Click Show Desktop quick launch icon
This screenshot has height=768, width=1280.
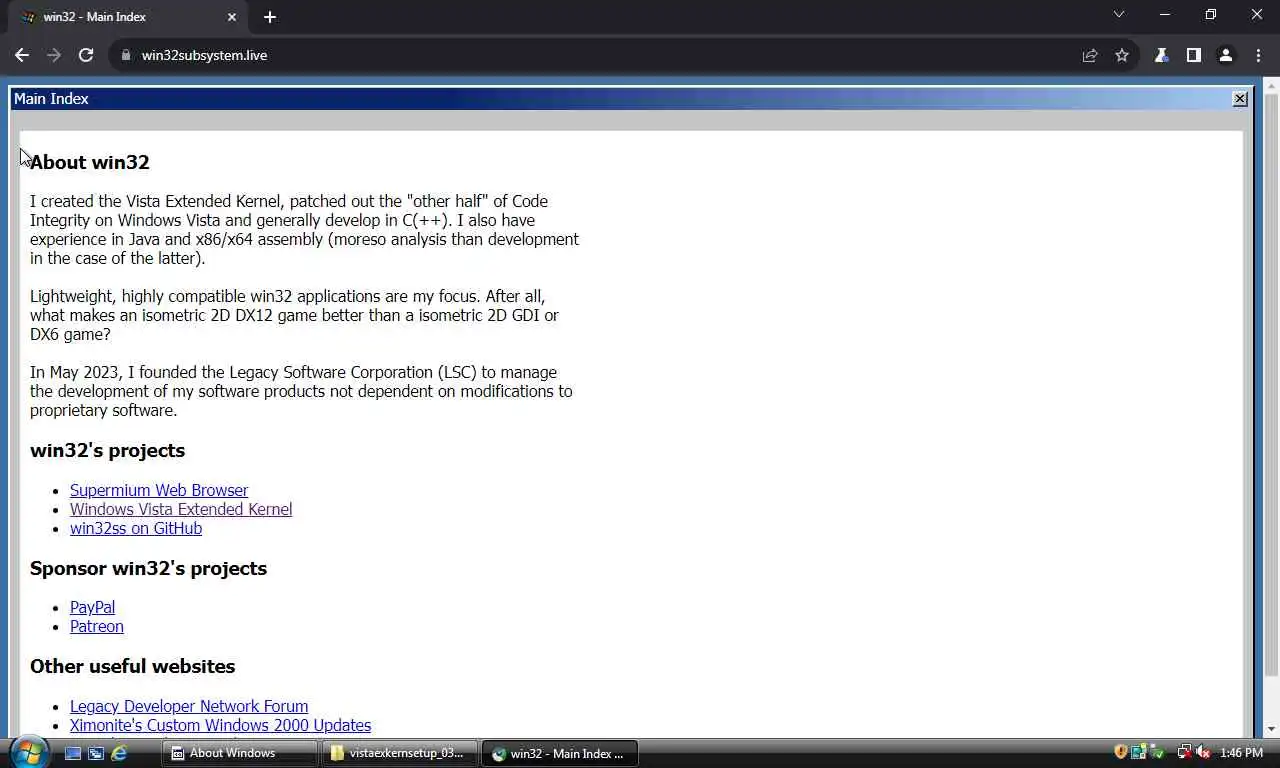tap(73, 753)
